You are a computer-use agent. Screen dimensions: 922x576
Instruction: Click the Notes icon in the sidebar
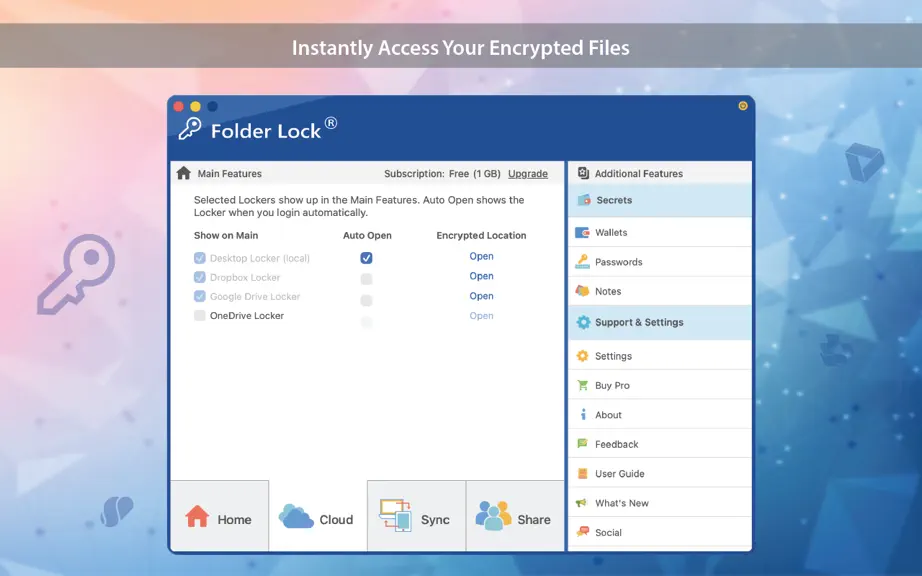pyautogui.click(x=582, y=291)
